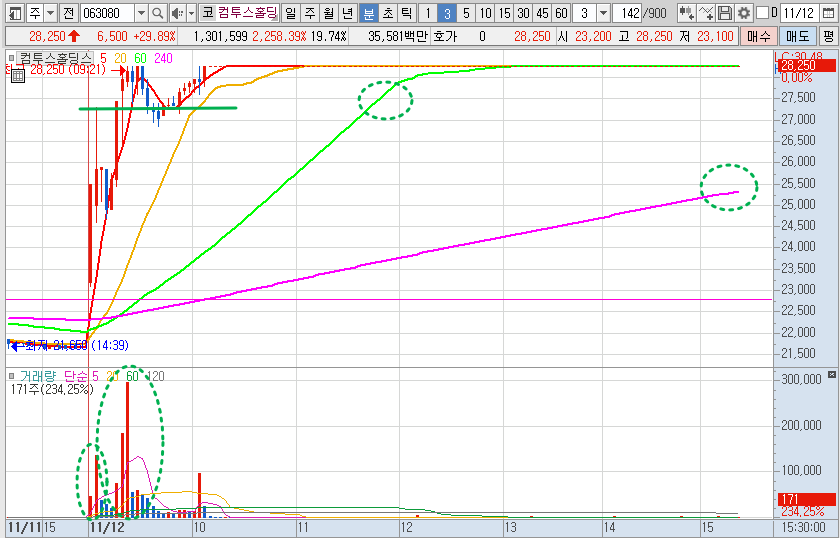Select the 1 minute interval
Viewport: 840px width, 538px height.
click(x=428, y=13)
